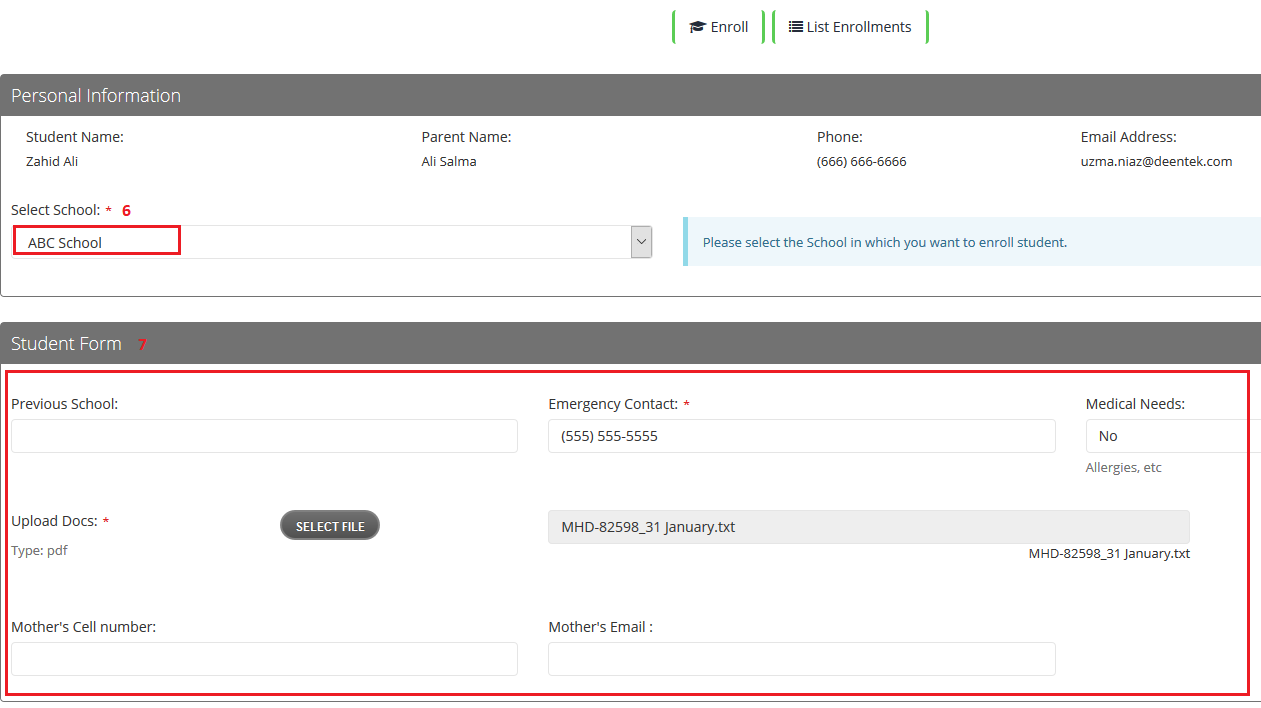
Task: Click the Student Name label
Action: [75, 137]
